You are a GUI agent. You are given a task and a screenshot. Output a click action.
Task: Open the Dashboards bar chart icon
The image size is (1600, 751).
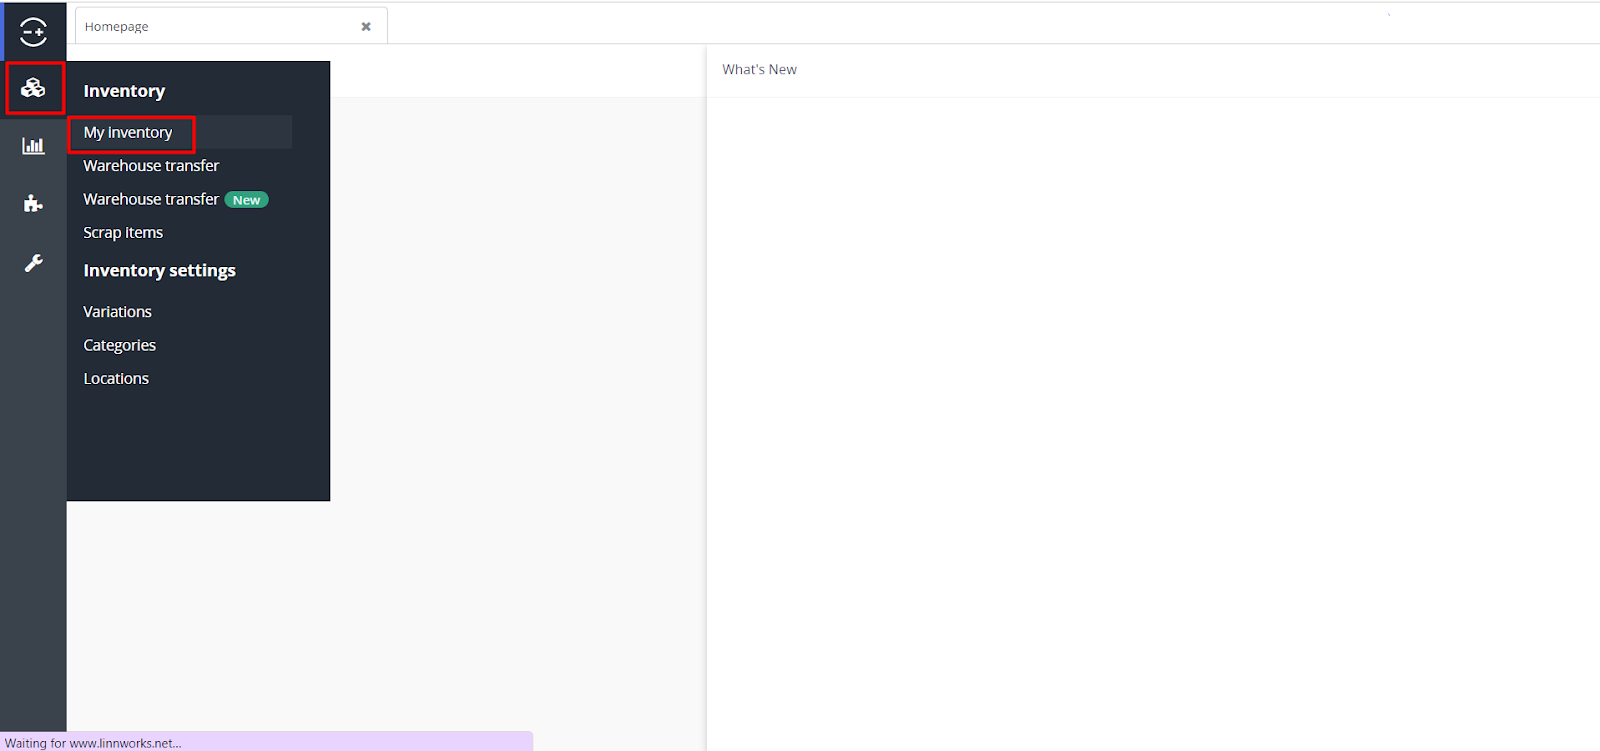pyautogui.click(x=33, y=146)
